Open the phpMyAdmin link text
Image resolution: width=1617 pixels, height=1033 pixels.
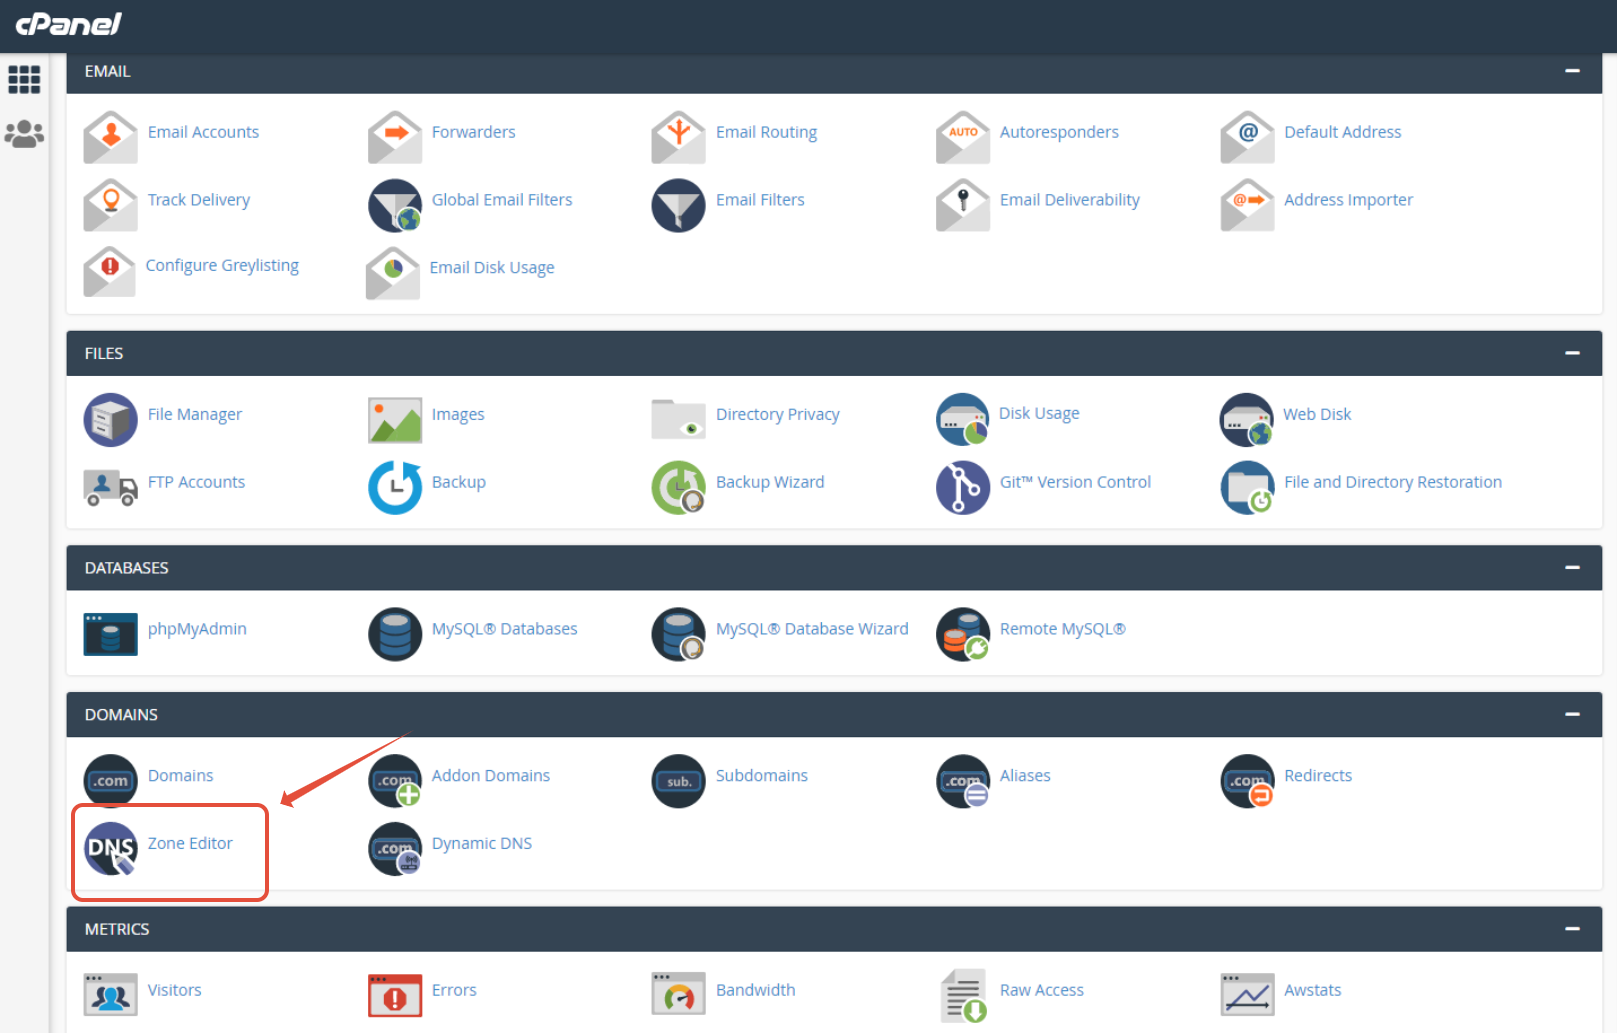point(197,629)
